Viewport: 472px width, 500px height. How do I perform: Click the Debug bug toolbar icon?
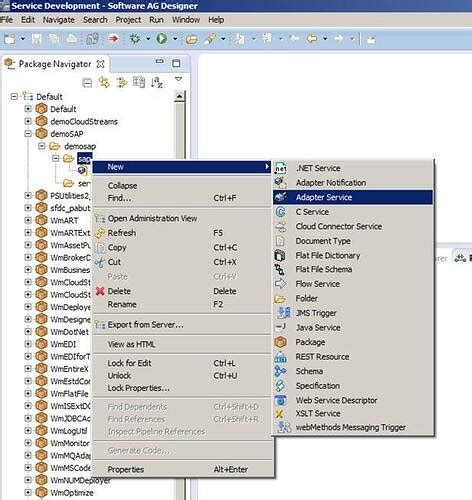pos(135,39)
